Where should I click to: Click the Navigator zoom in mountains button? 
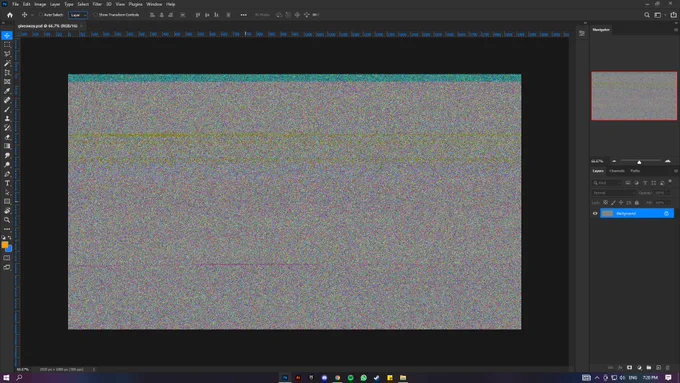pos(668,161)
